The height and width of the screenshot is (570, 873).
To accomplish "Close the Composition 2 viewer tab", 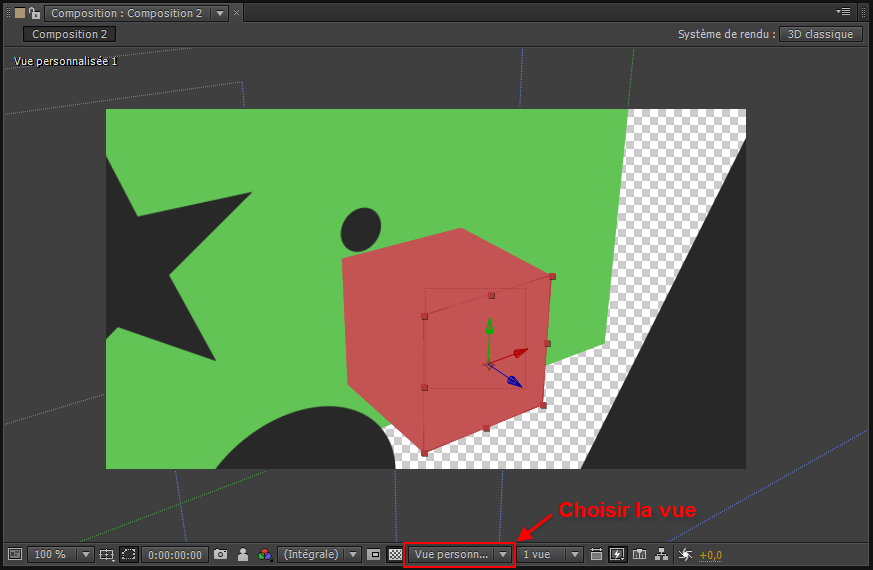I will (x=237, y=13).
